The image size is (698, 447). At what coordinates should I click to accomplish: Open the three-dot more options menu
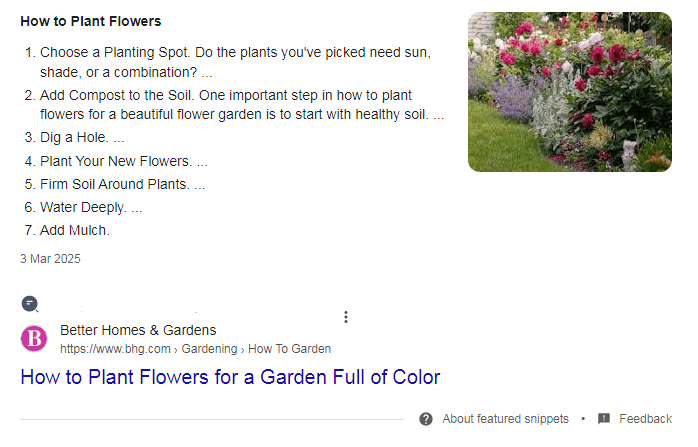346,317
